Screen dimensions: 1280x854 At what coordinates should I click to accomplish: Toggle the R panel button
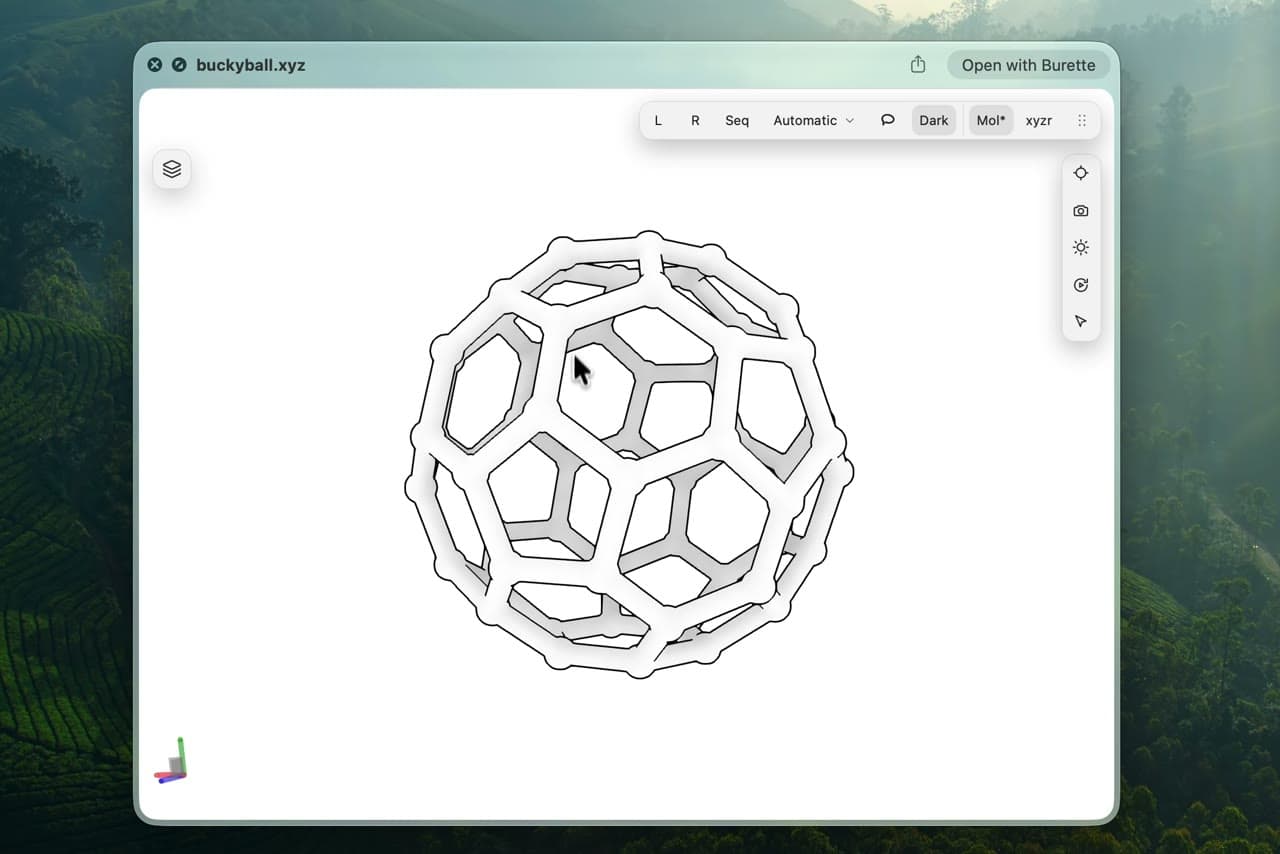695,120
